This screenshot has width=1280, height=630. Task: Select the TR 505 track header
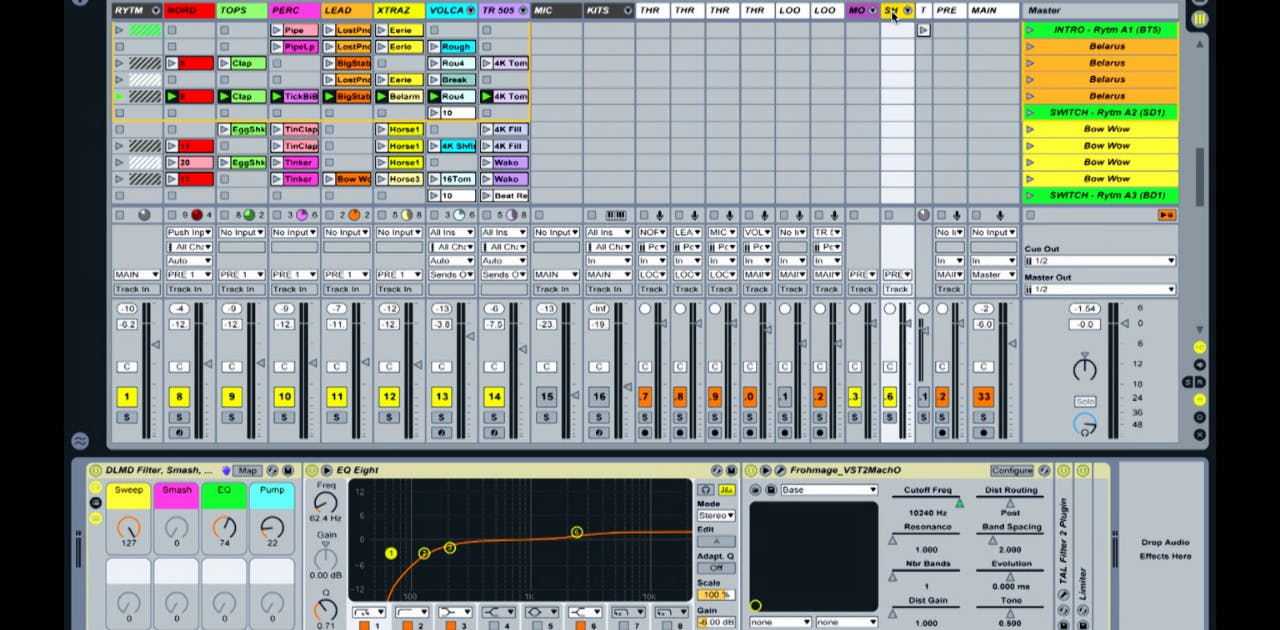(501, 10)
